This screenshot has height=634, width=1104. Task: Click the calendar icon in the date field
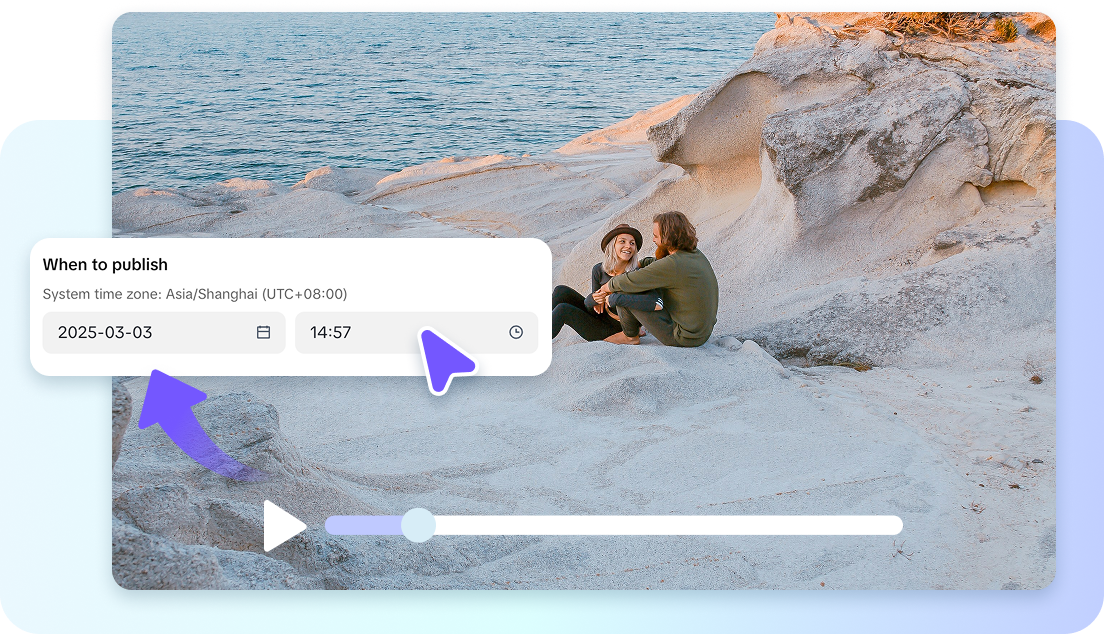point(263,332)
